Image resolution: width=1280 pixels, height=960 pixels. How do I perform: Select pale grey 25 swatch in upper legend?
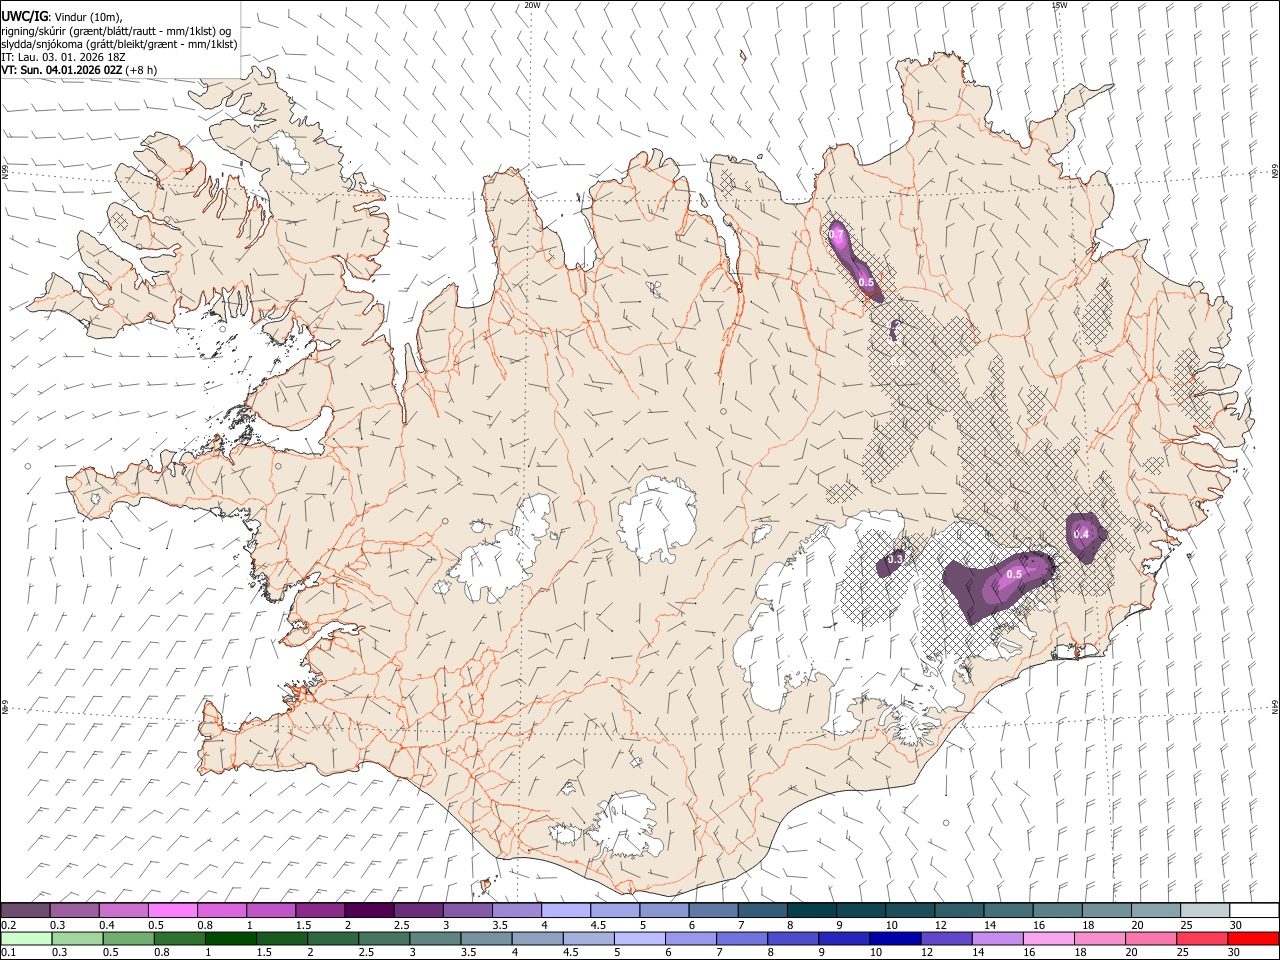(x=1204, y=910)
